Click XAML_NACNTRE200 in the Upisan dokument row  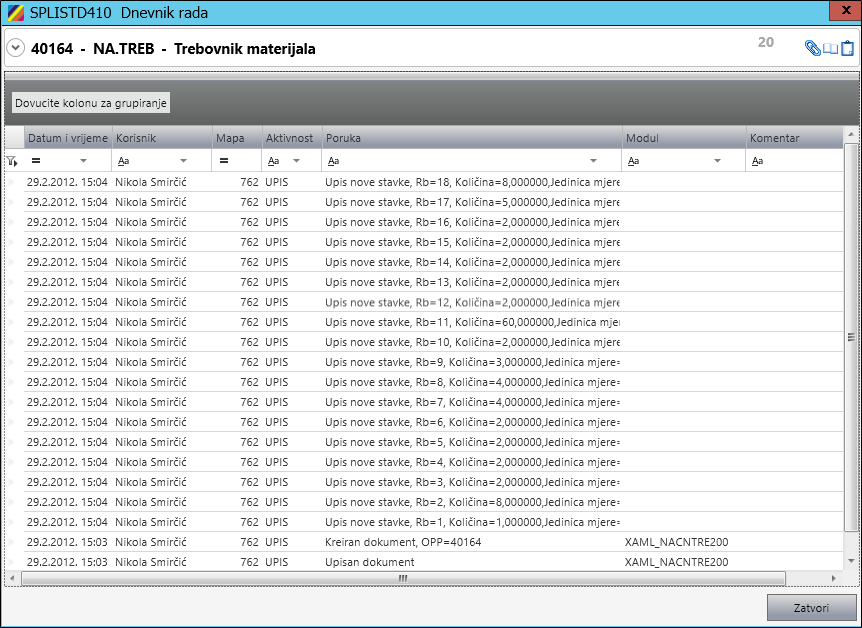[x=676, y=562]
